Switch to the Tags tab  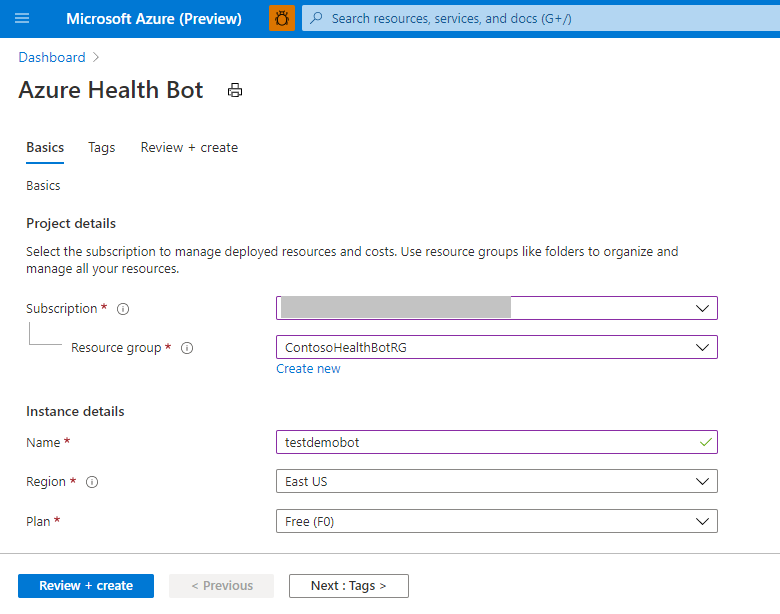101,148
